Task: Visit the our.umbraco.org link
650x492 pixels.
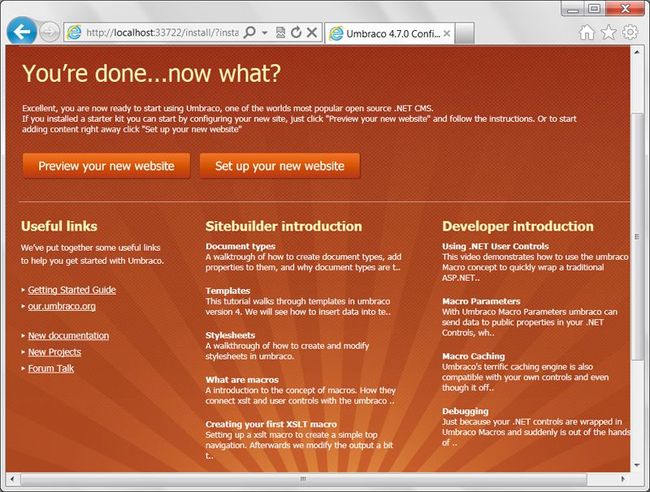Action: point(62,306)
